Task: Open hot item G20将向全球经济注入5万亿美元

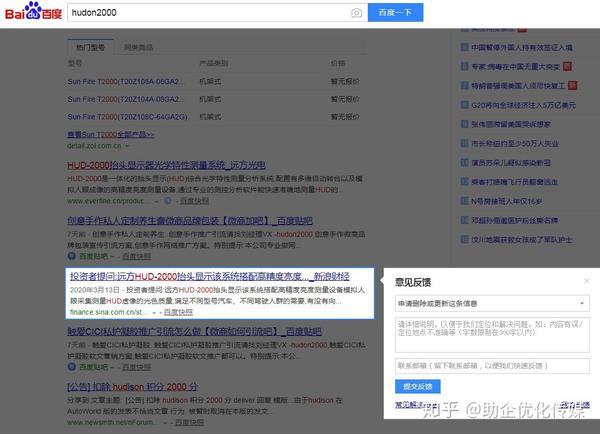Action: tap(523, 105)
